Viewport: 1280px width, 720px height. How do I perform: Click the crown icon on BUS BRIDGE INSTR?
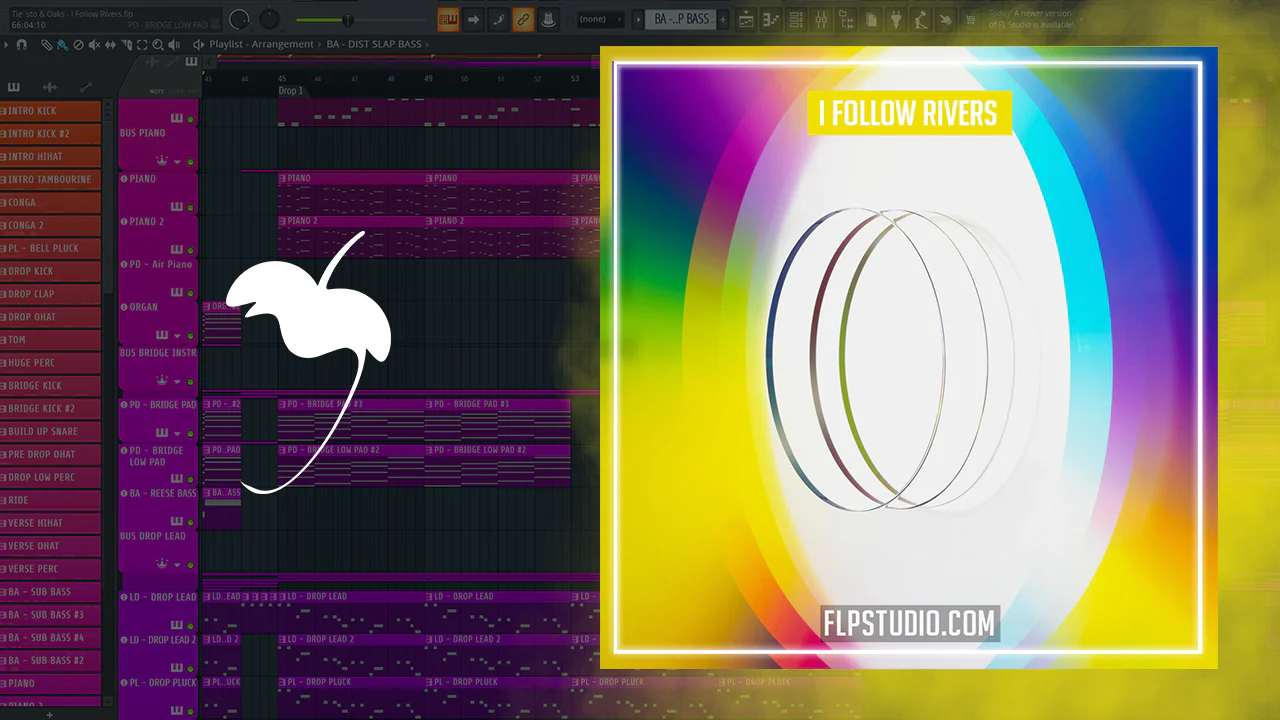click(161, 381)
